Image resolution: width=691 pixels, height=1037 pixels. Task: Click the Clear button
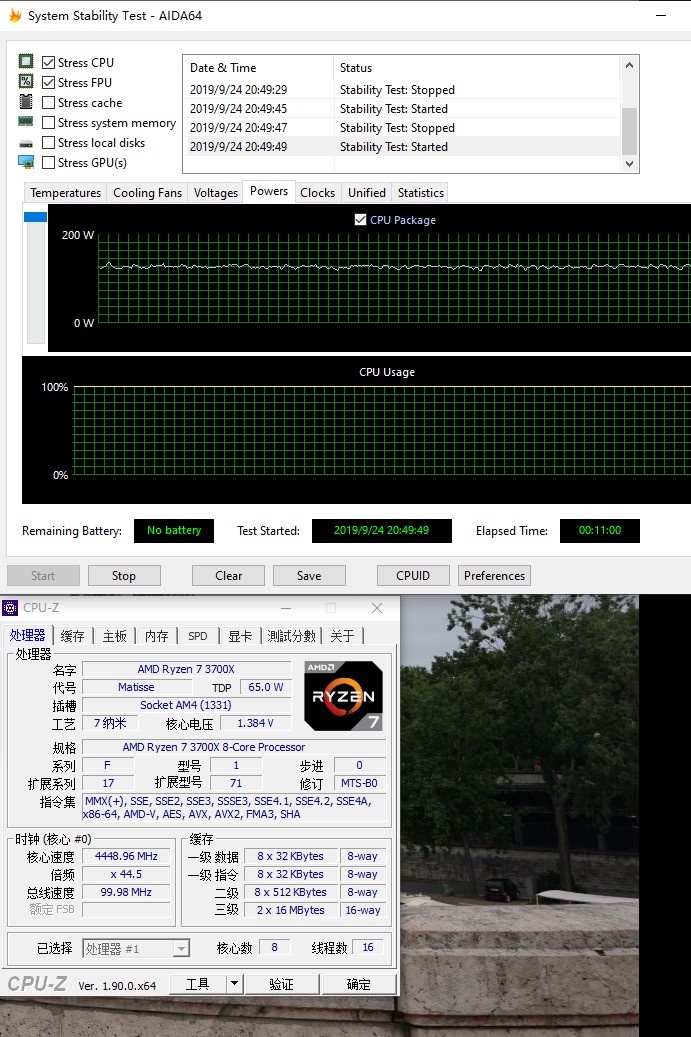[x=228, y=575]
